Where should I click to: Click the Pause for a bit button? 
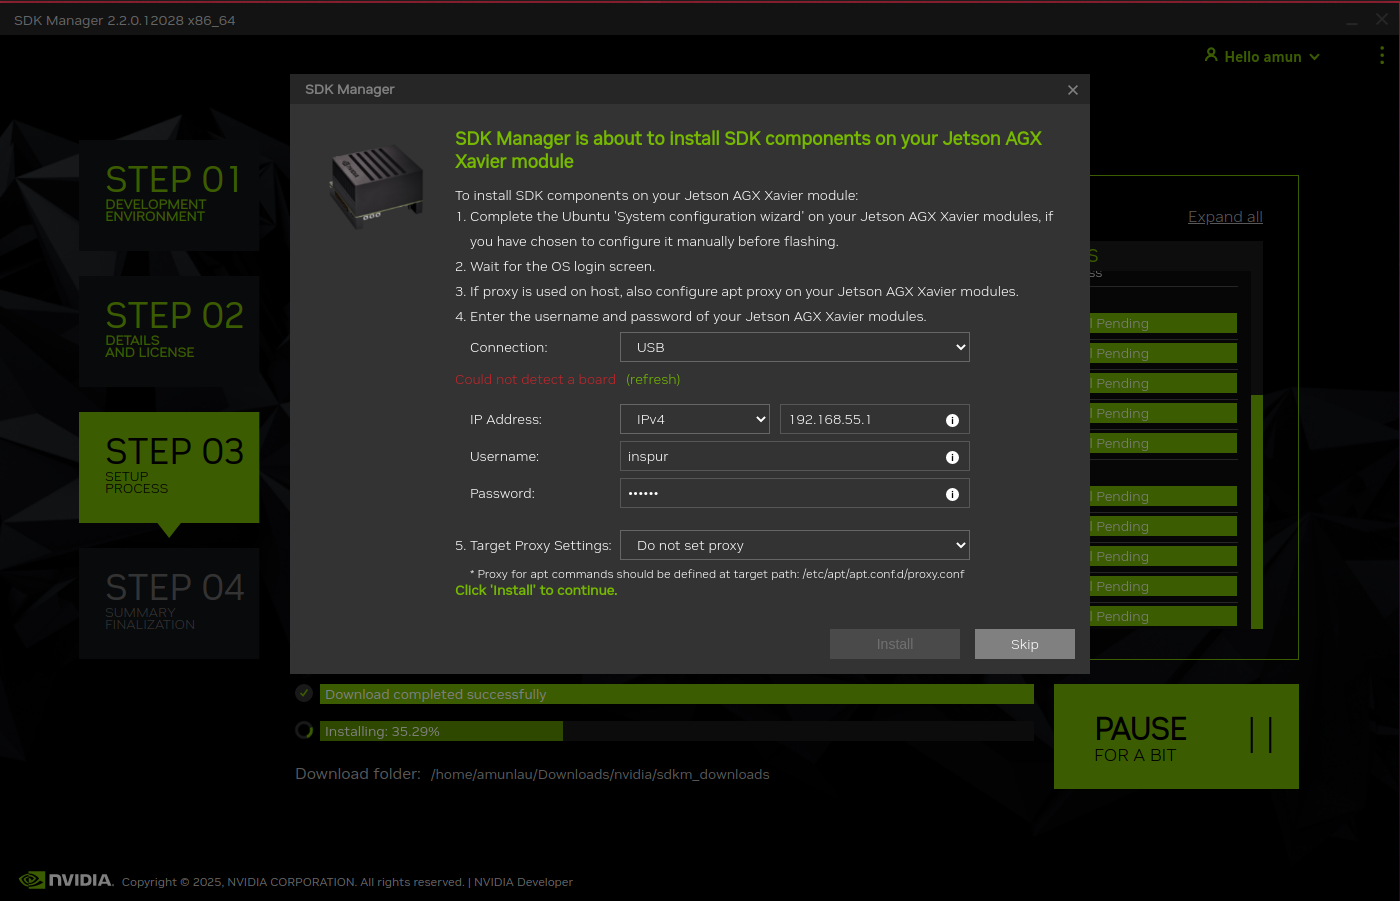(x=1176, y=736)
